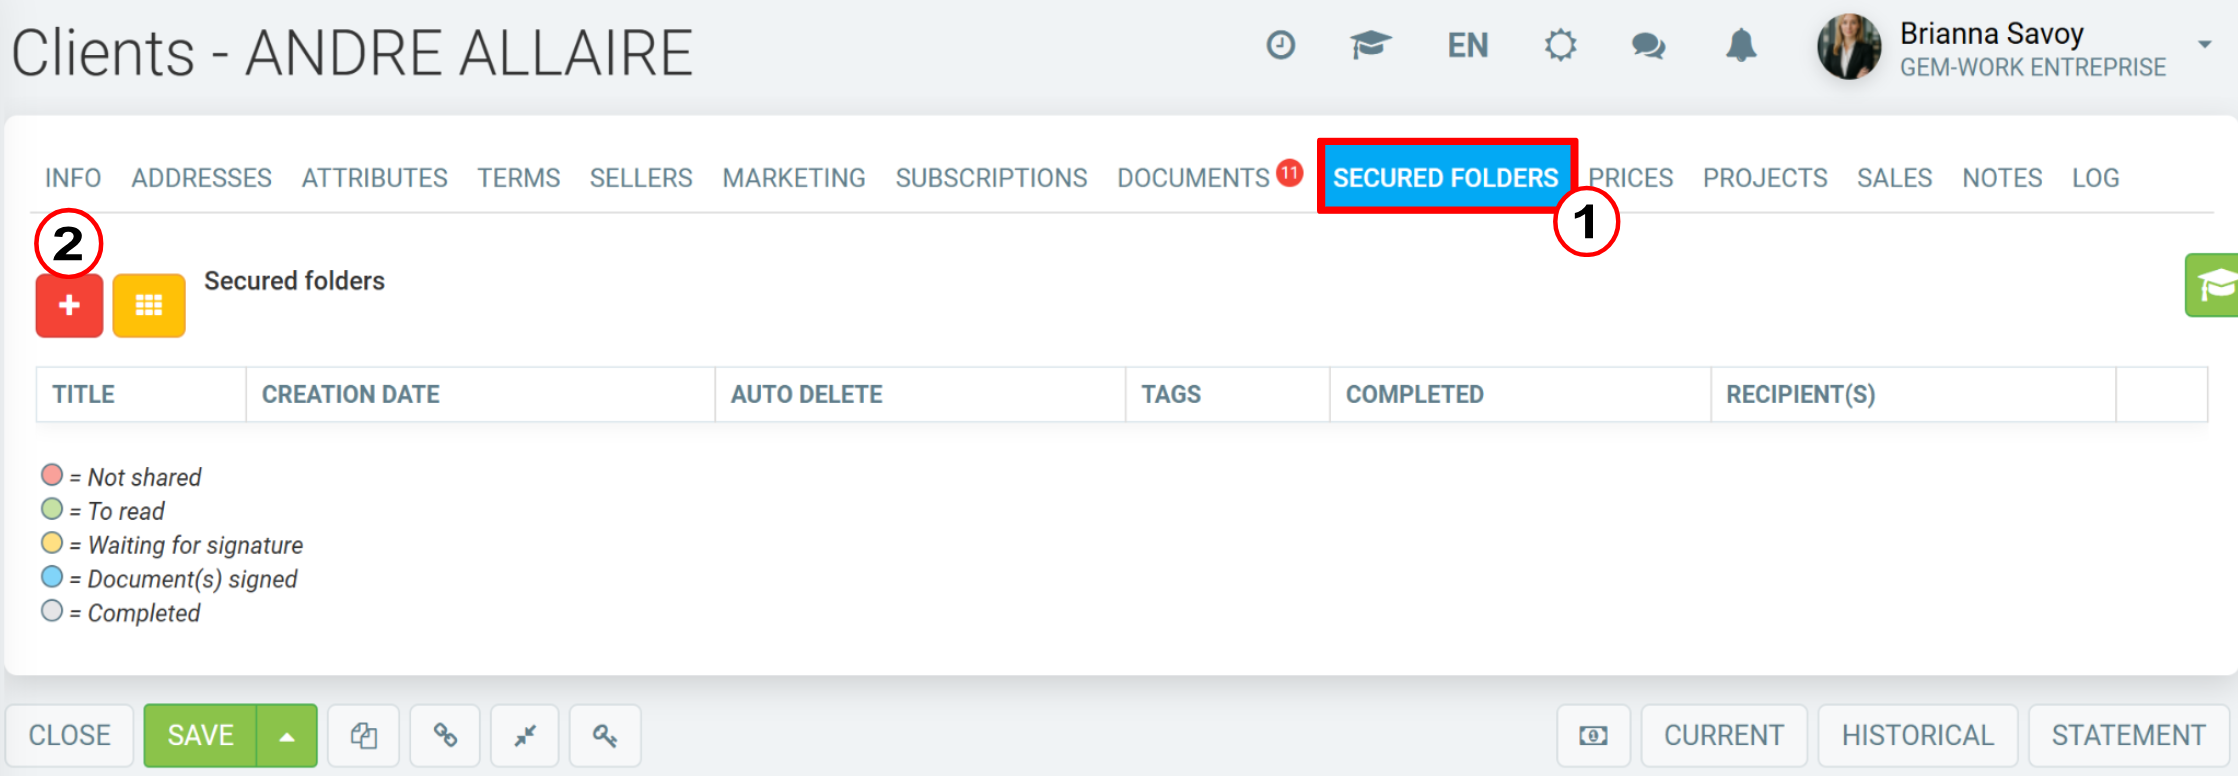Click the Close button
Viewport: 2238px width, 776px height.
[x=69, y=735]
